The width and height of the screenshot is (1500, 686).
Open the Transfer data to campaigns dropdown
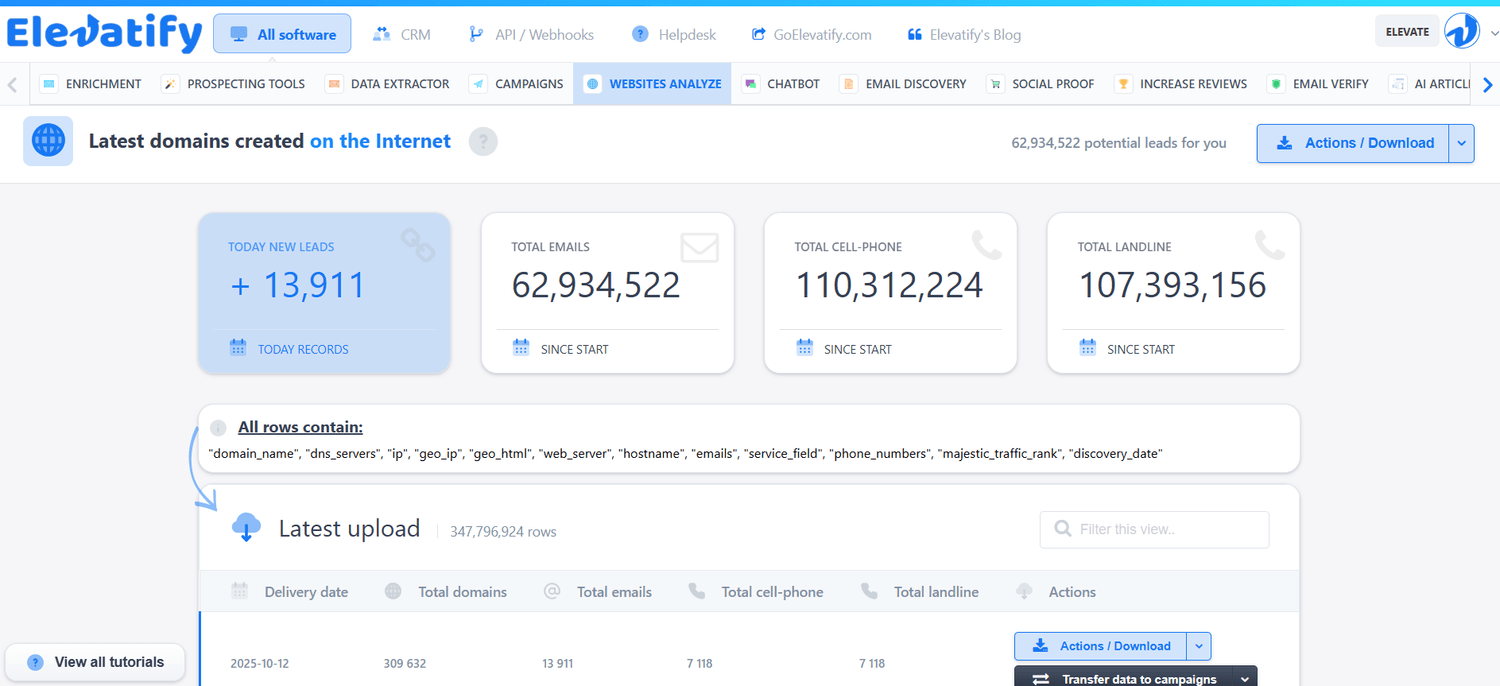1244,679
